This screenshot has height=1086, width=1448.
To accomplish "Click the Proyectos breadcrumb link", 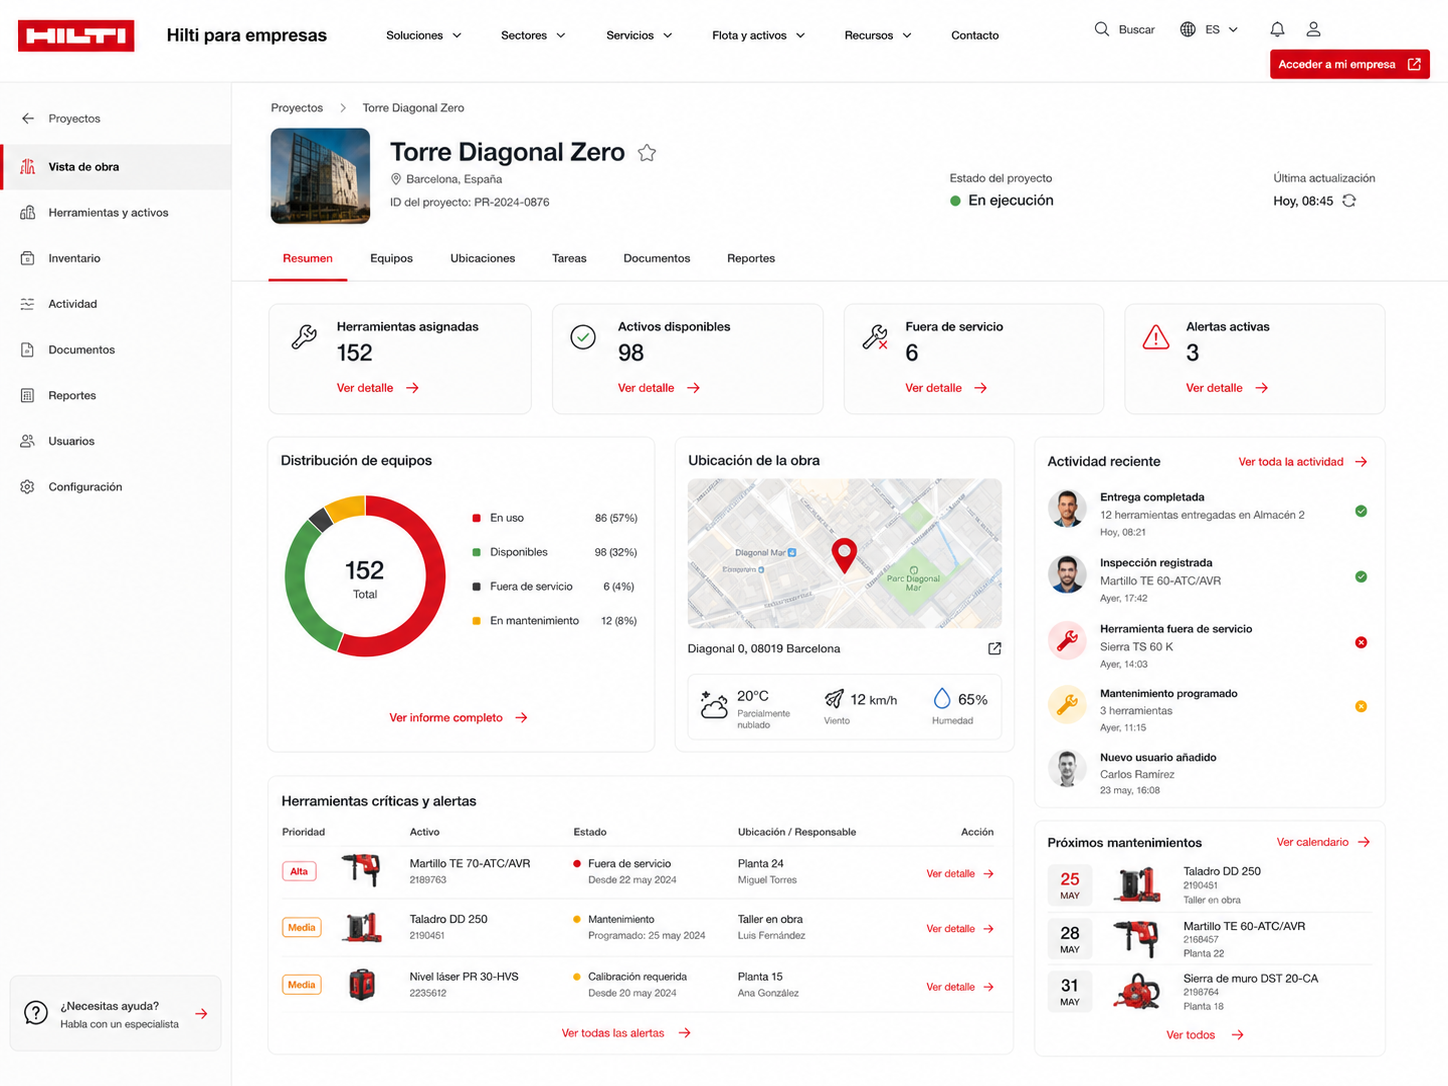I will tap(297, 108).
